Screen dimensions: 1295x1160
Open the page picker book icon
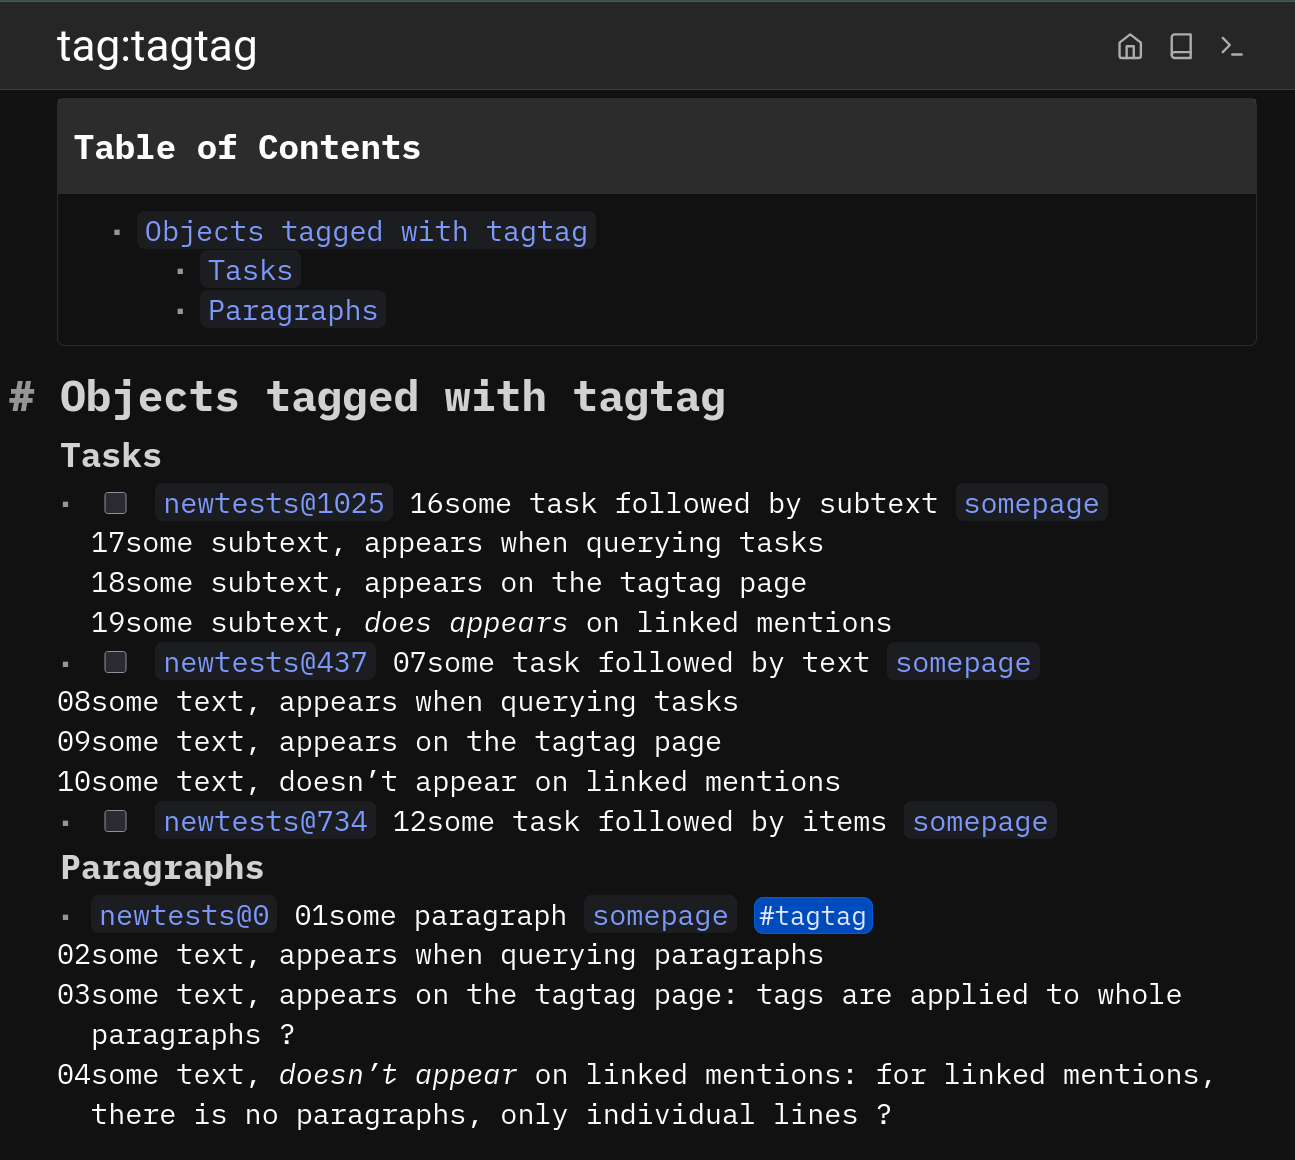pos(1181,47)
